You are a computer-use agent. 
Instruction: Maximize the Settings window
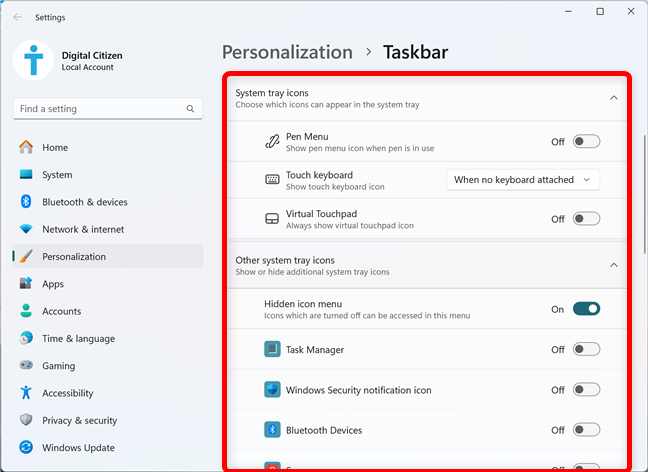pyautogui.click(x=600, y=12)
